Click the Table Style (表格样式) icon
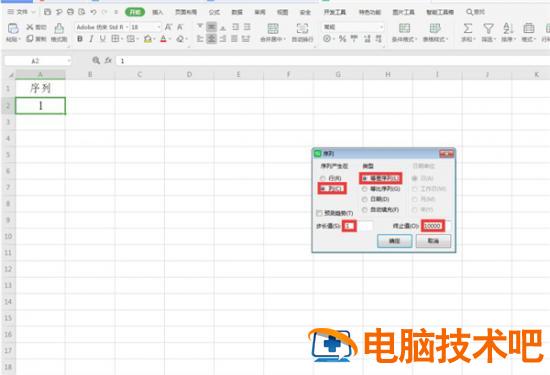The height and width of the screenshot is (375, 550). (x=435, y=28)
